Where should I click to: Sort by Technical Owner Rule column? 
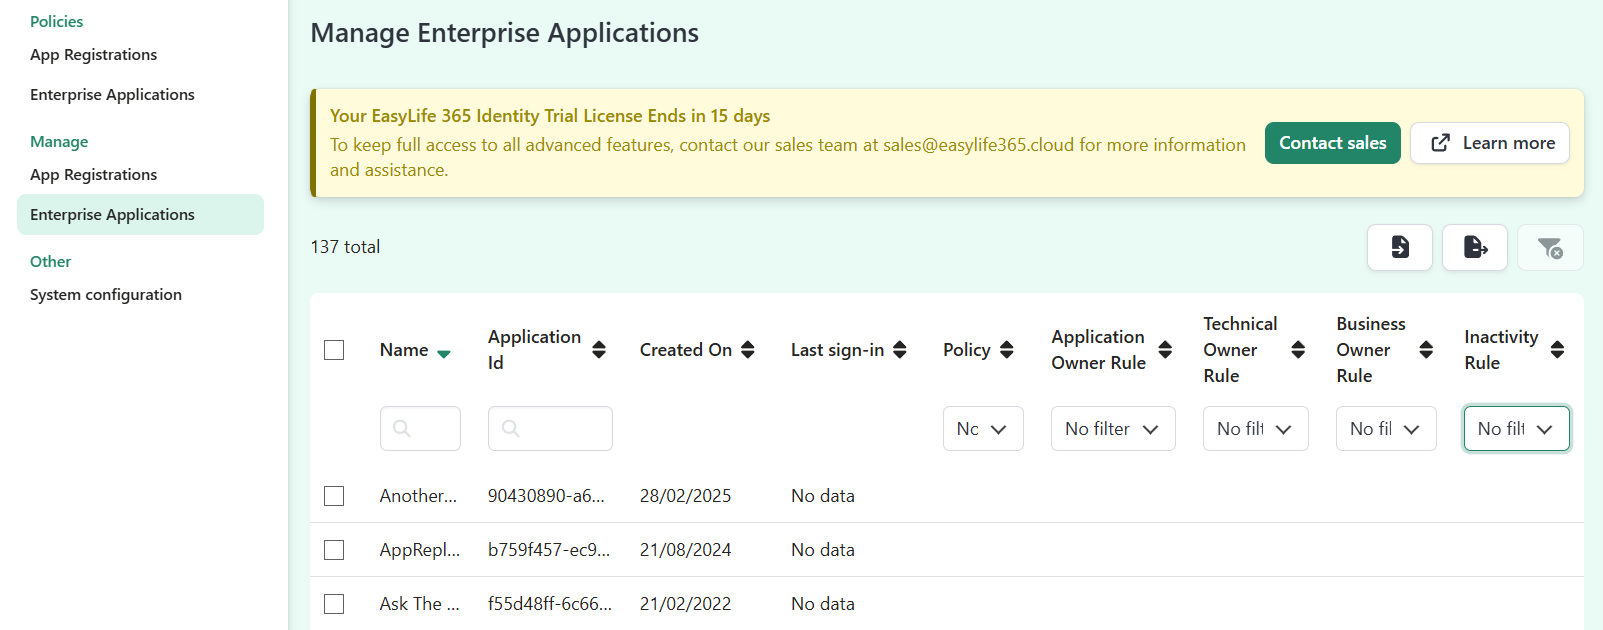[x=1298, y=349]
